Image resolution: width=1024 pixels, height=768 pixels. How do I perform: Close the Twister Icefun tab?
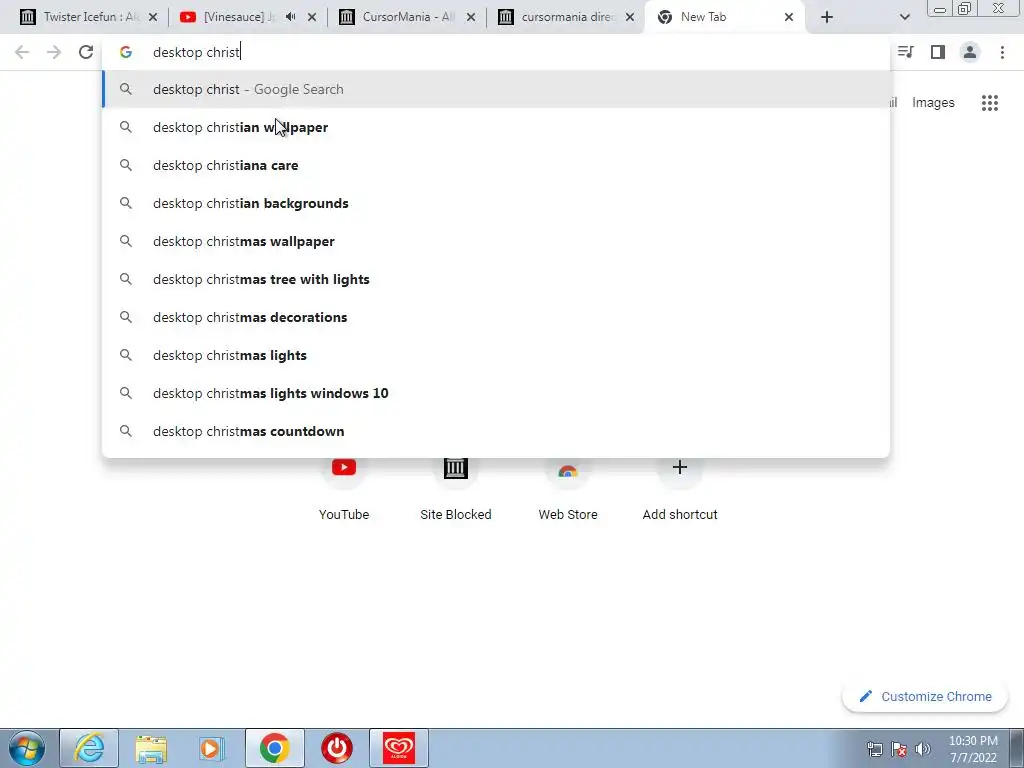coord(153,17)
